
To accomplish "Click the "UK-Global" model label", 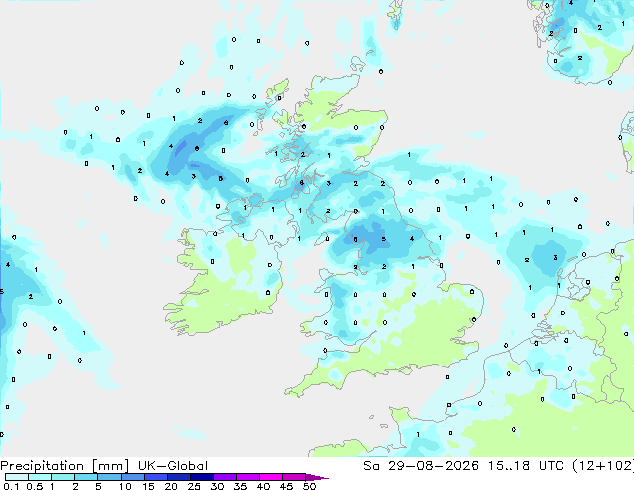I will (x=173, y=466).
